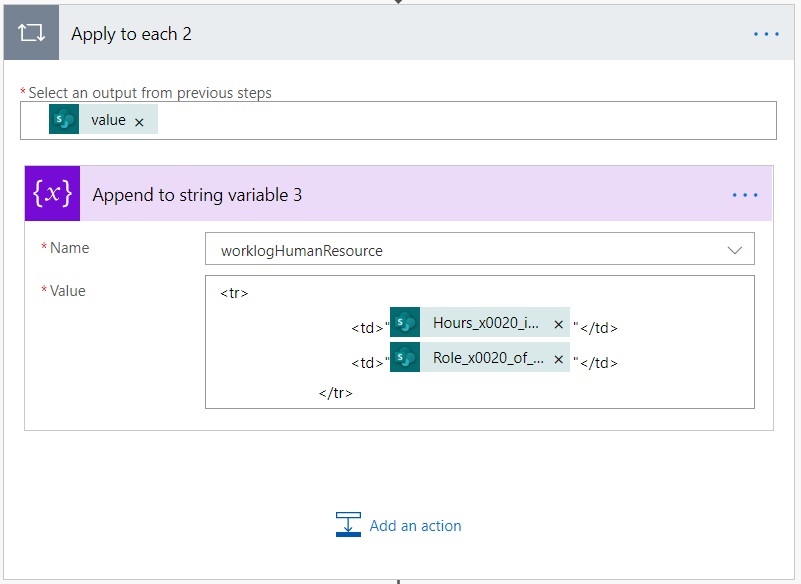
Task: Click the Add an action icon
Action: [x=348, y=525]
